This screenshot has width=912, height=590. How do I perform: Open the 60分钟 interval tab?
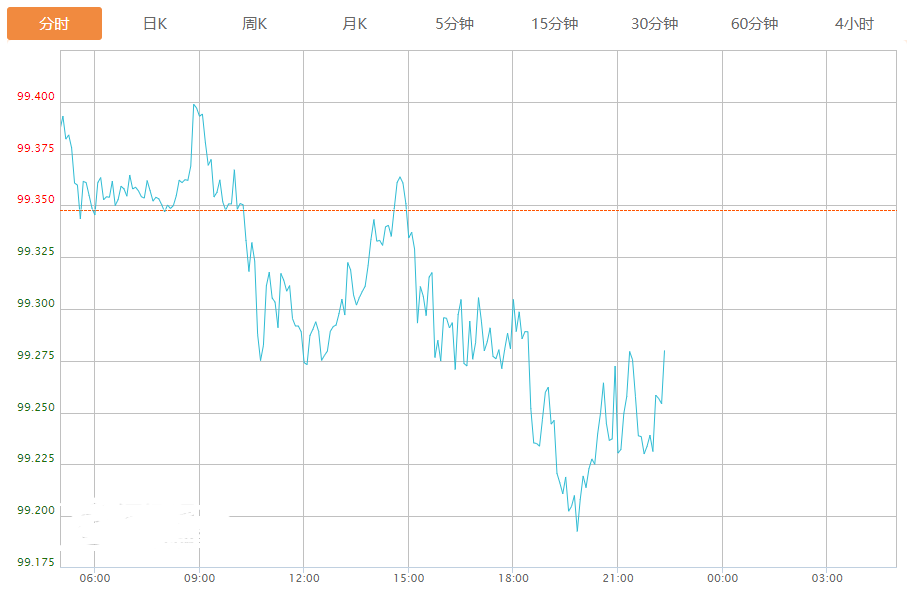click(x=754, y=24)
